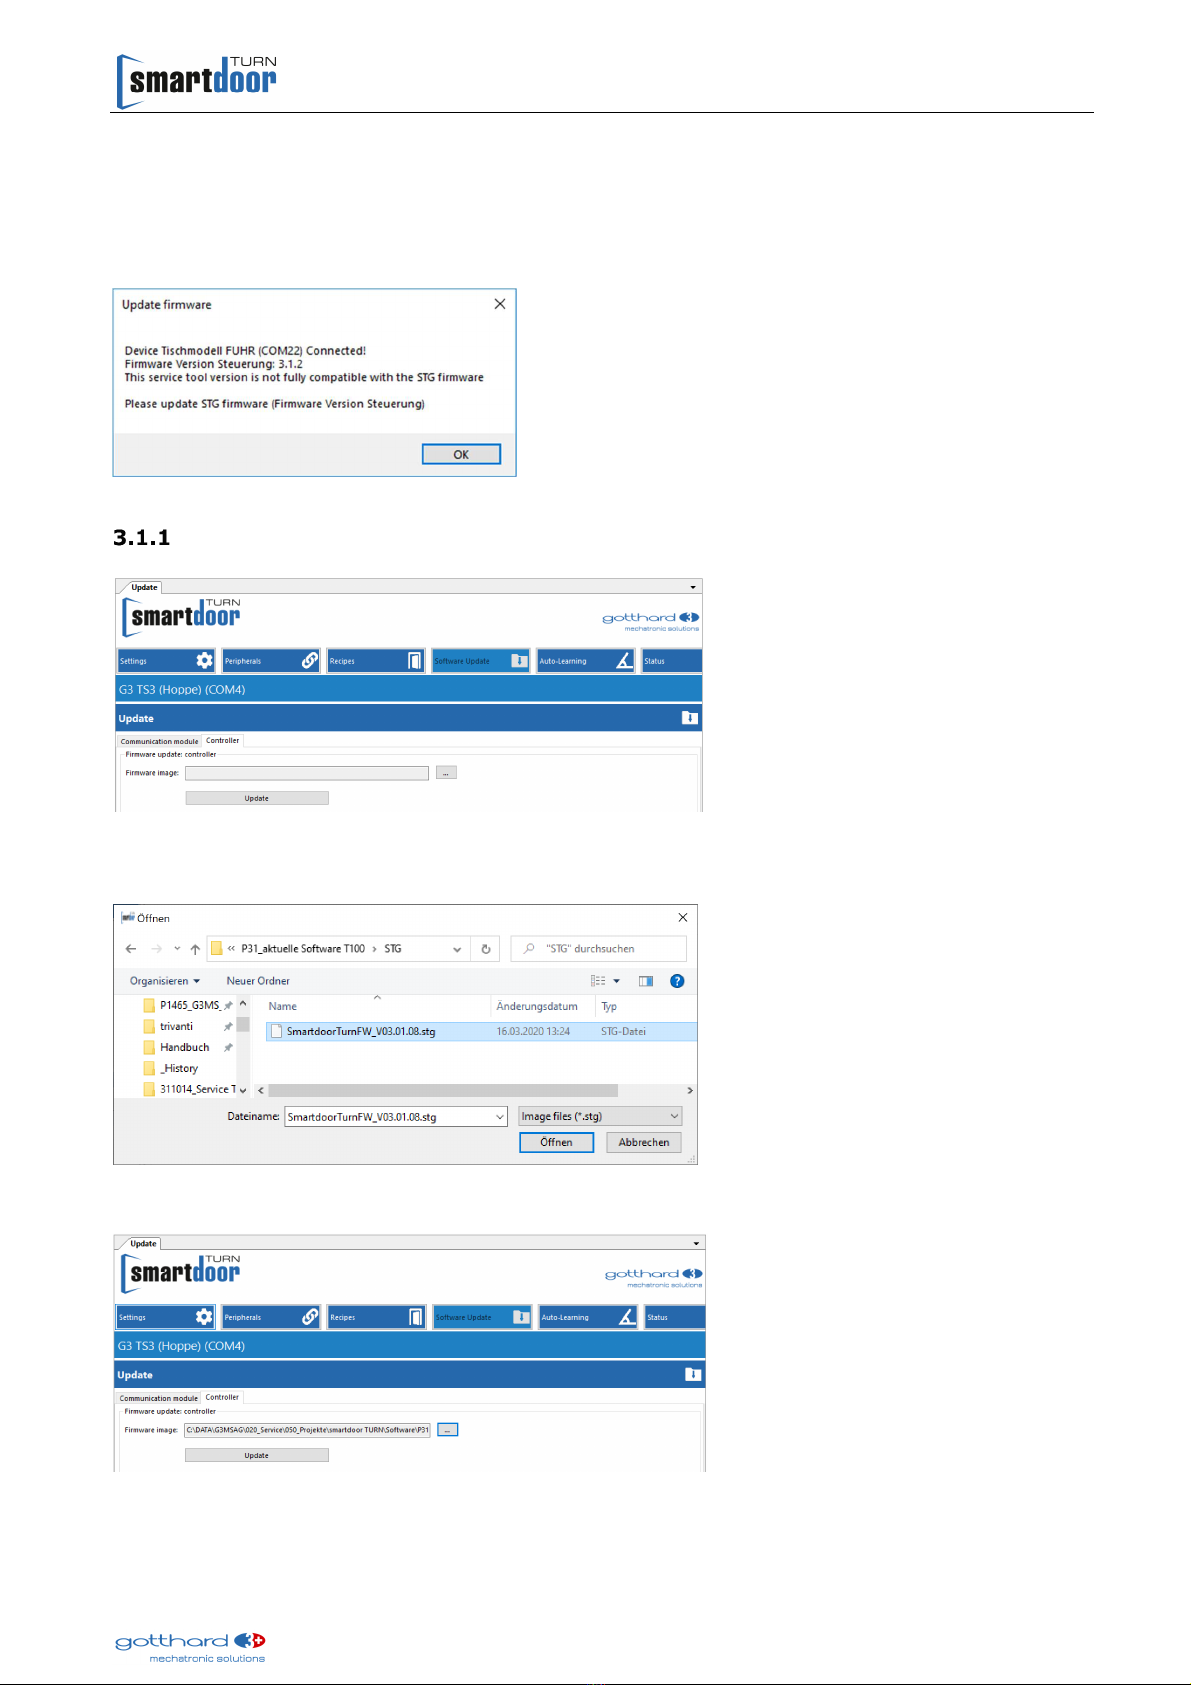Screen dimensions: 1191x1685
Task: Open view options dropdown arrow
Action: pos(616,981)
